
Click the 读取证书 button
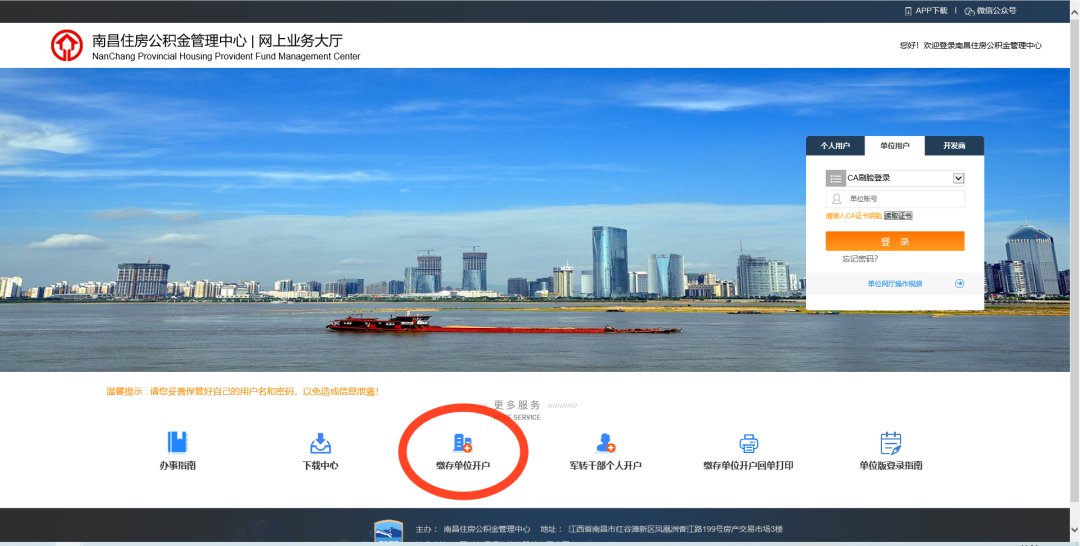tap(898, 216)
